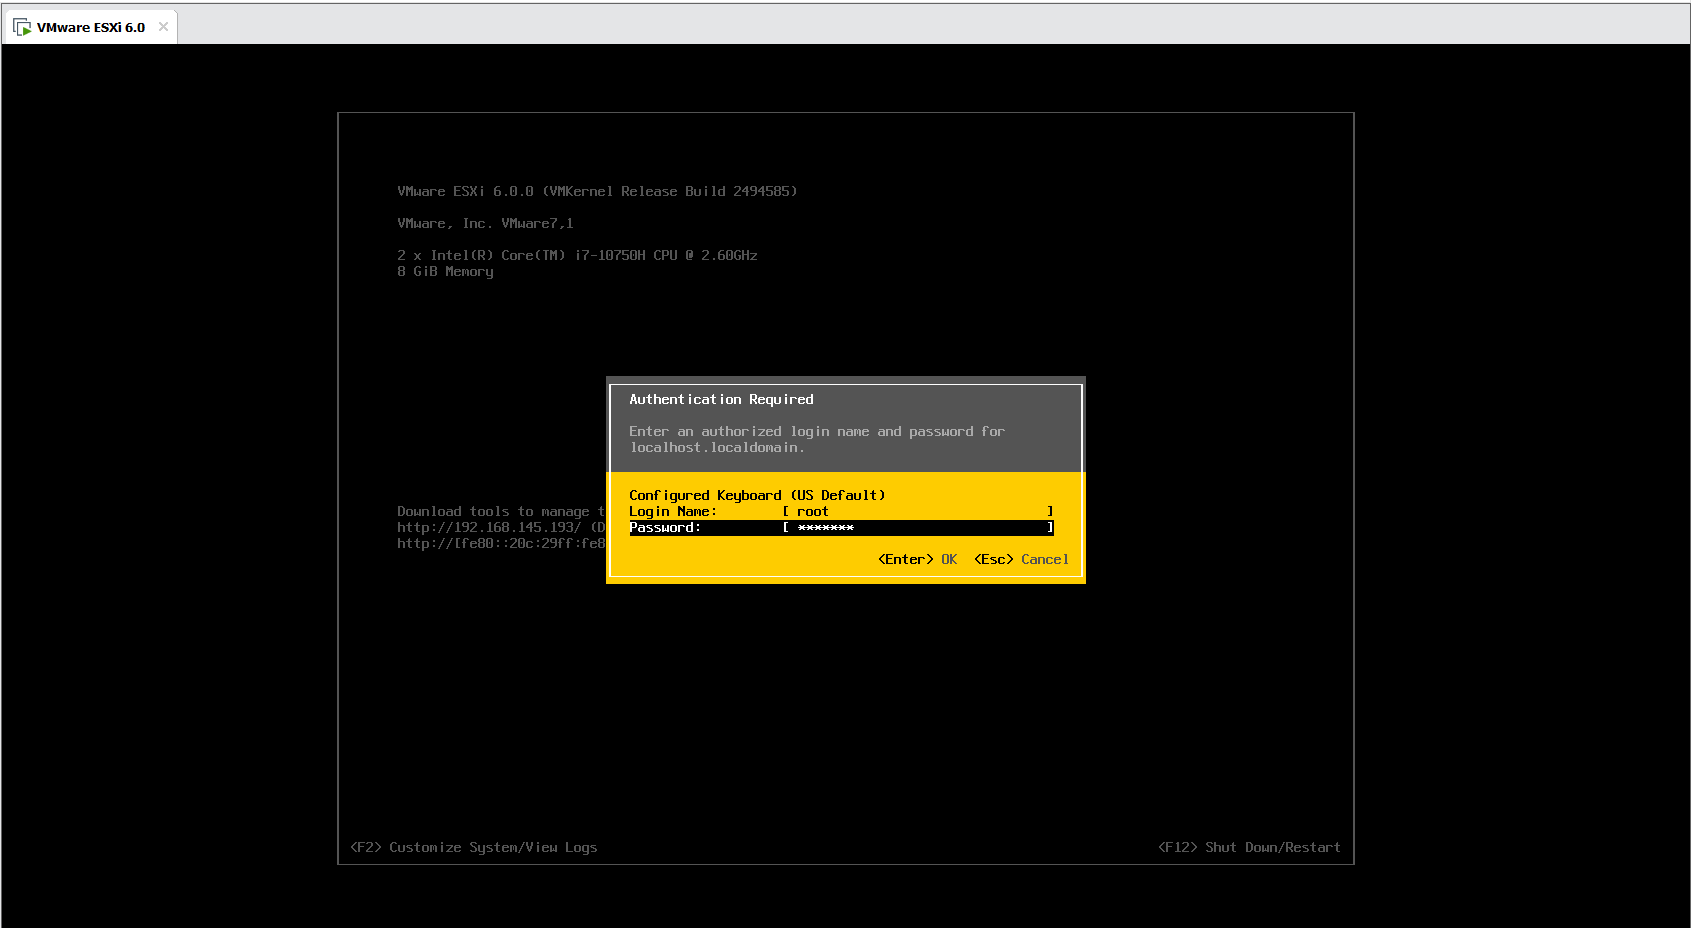Click the 'Configured Keyboard (US Default)' text
Image resolution: width=1691 pixels, height=928 pixels.
click(757, 495)
